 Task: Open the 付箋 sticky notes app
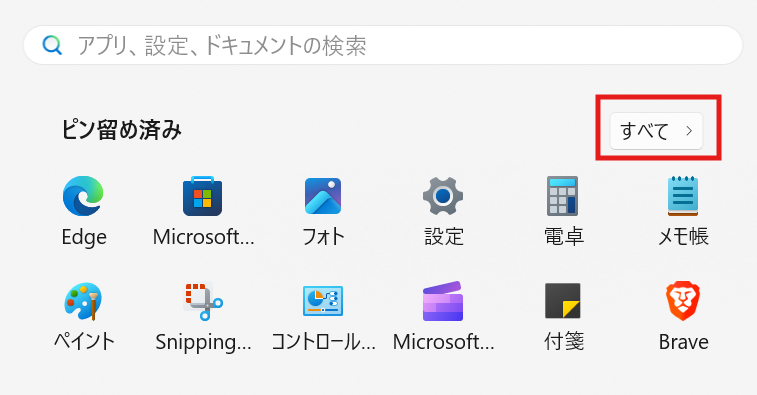(562, 301)
